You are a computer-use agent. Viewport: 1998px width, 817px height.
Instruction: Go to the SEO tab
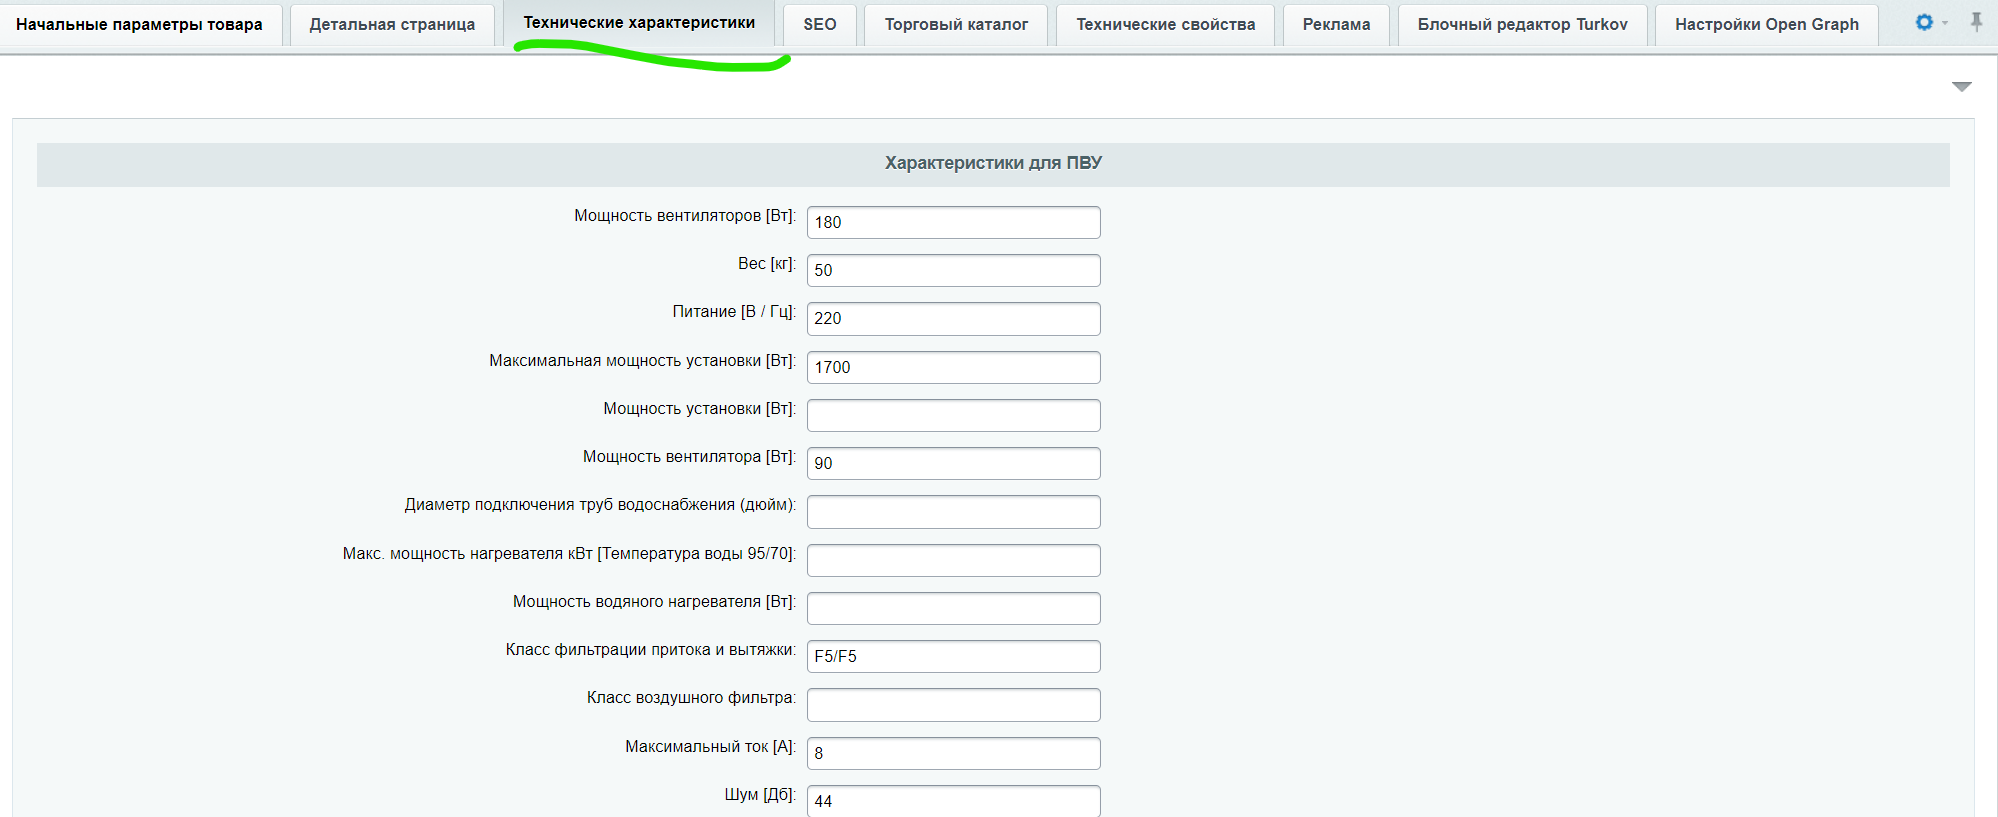tap(820, 25)
